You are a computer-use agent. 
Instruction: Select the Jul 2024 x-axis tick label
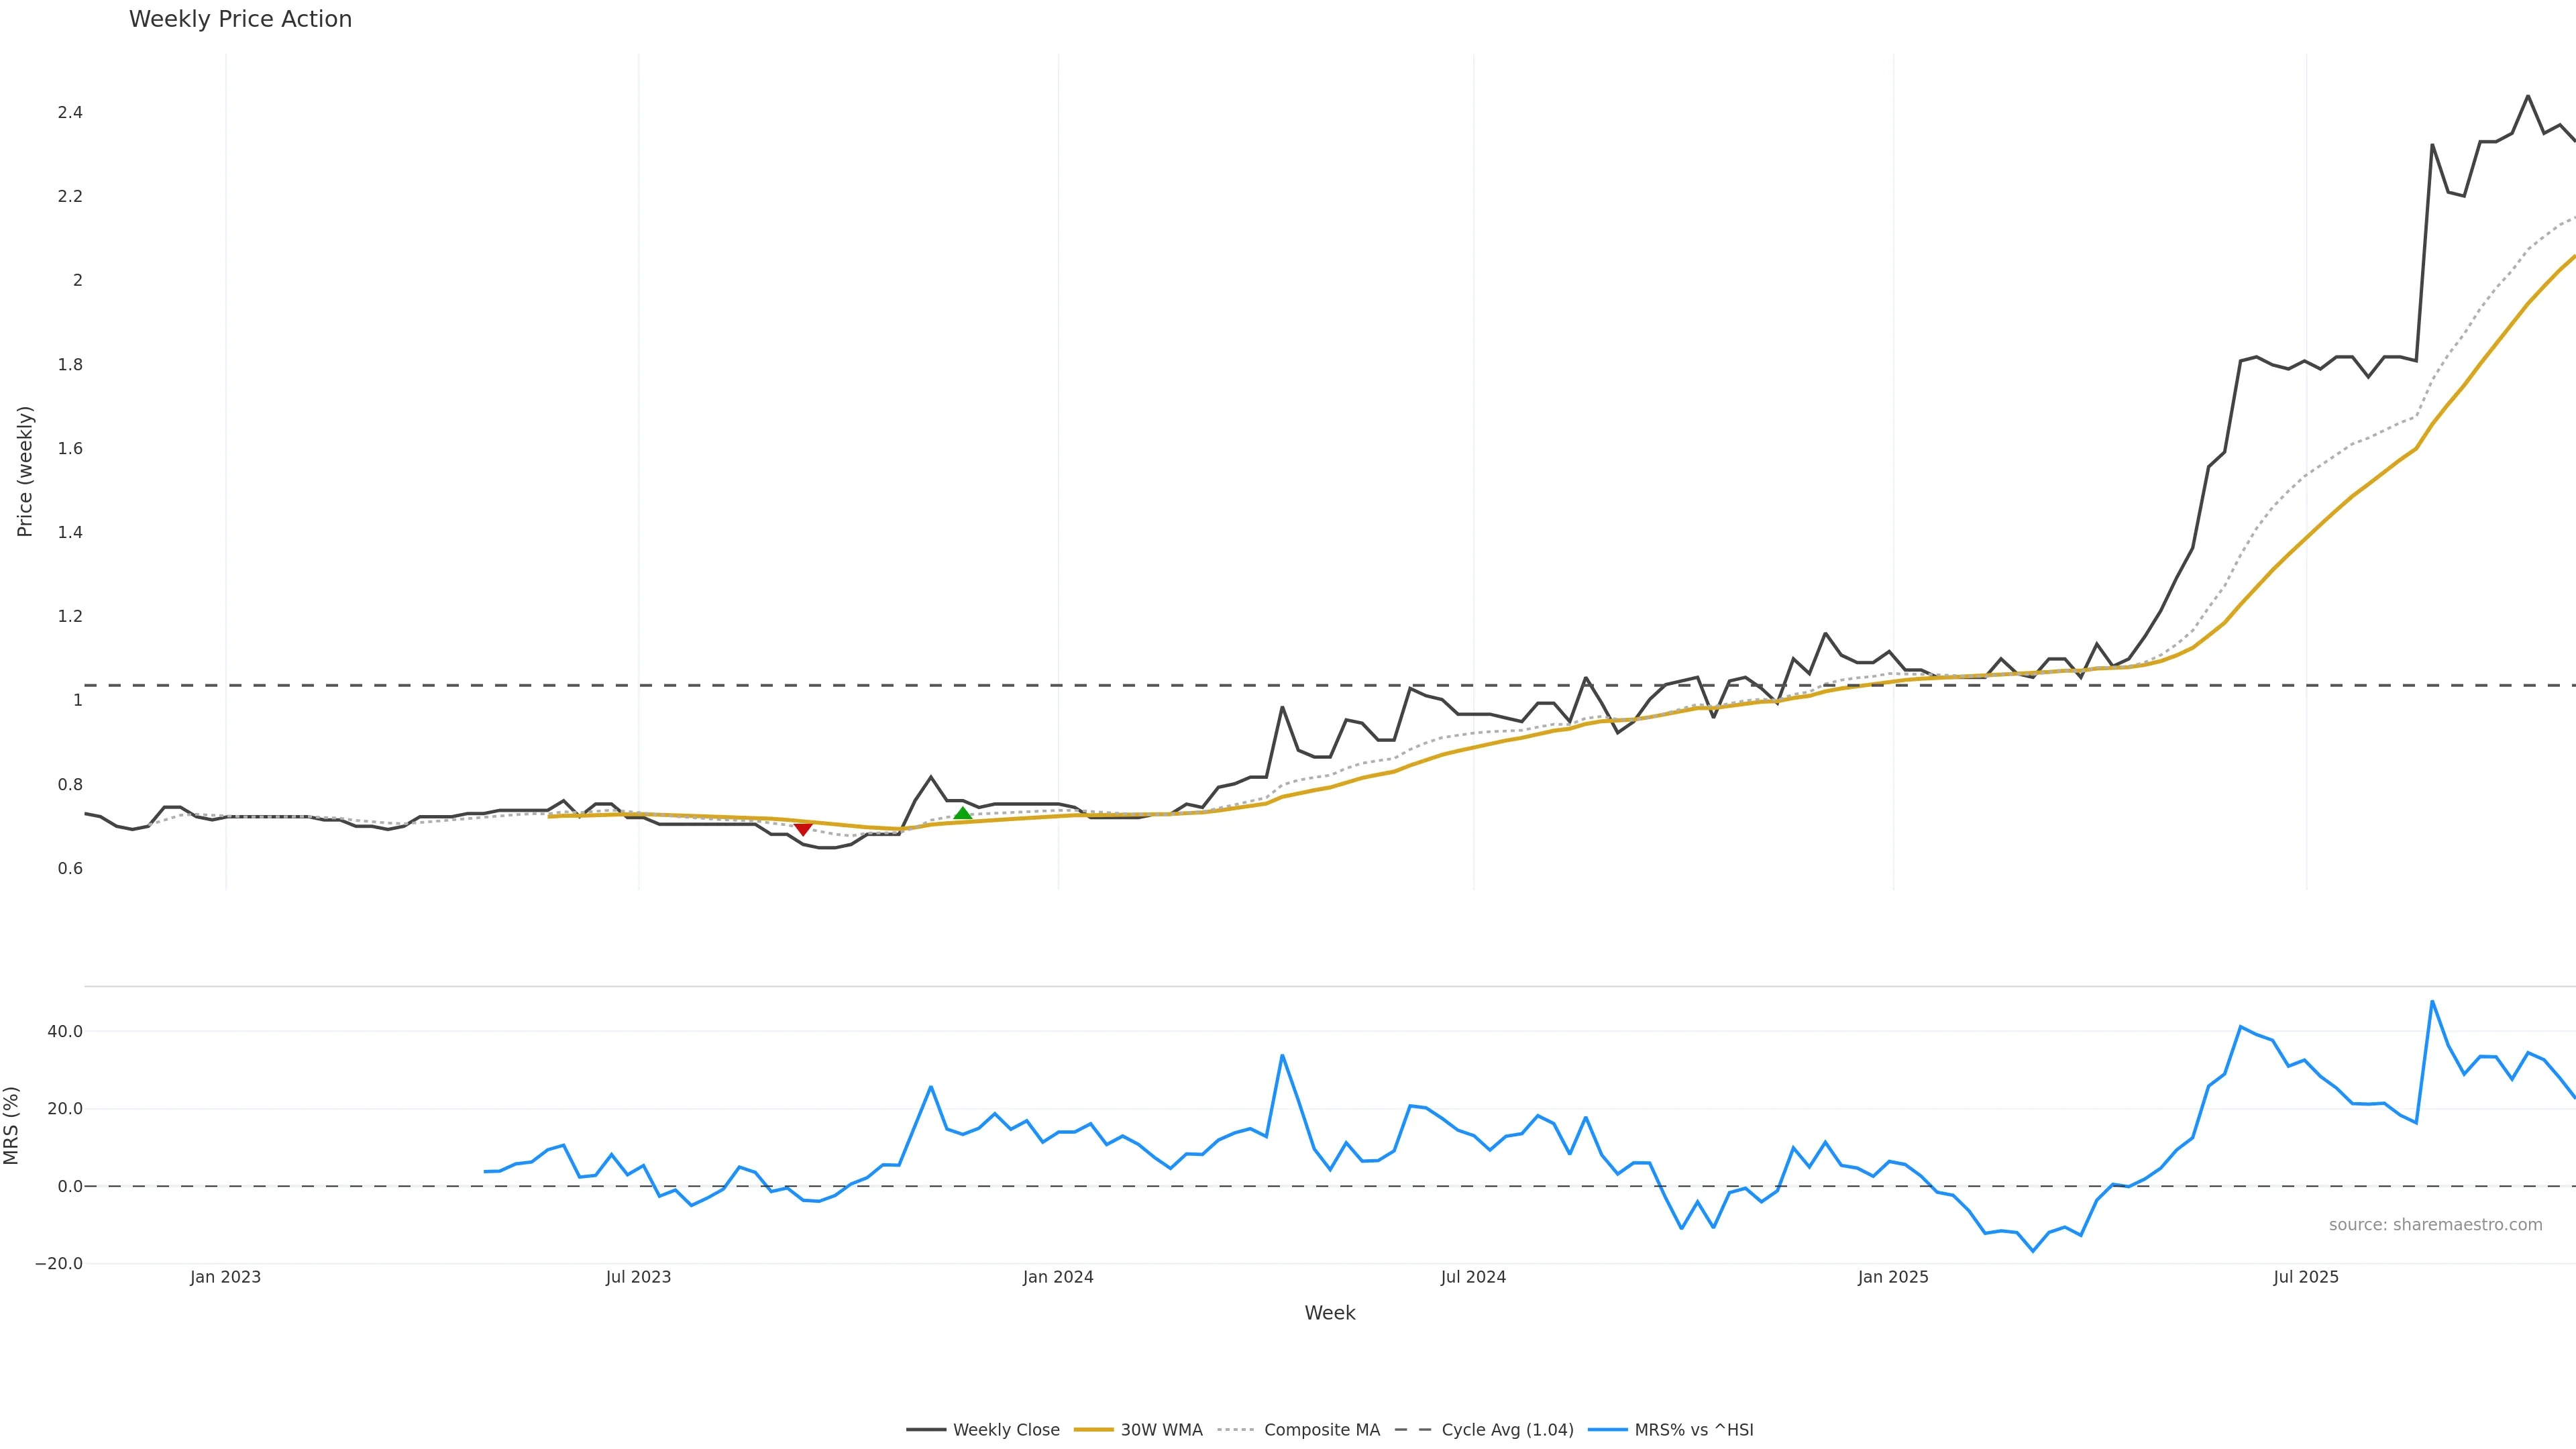1473,1277
